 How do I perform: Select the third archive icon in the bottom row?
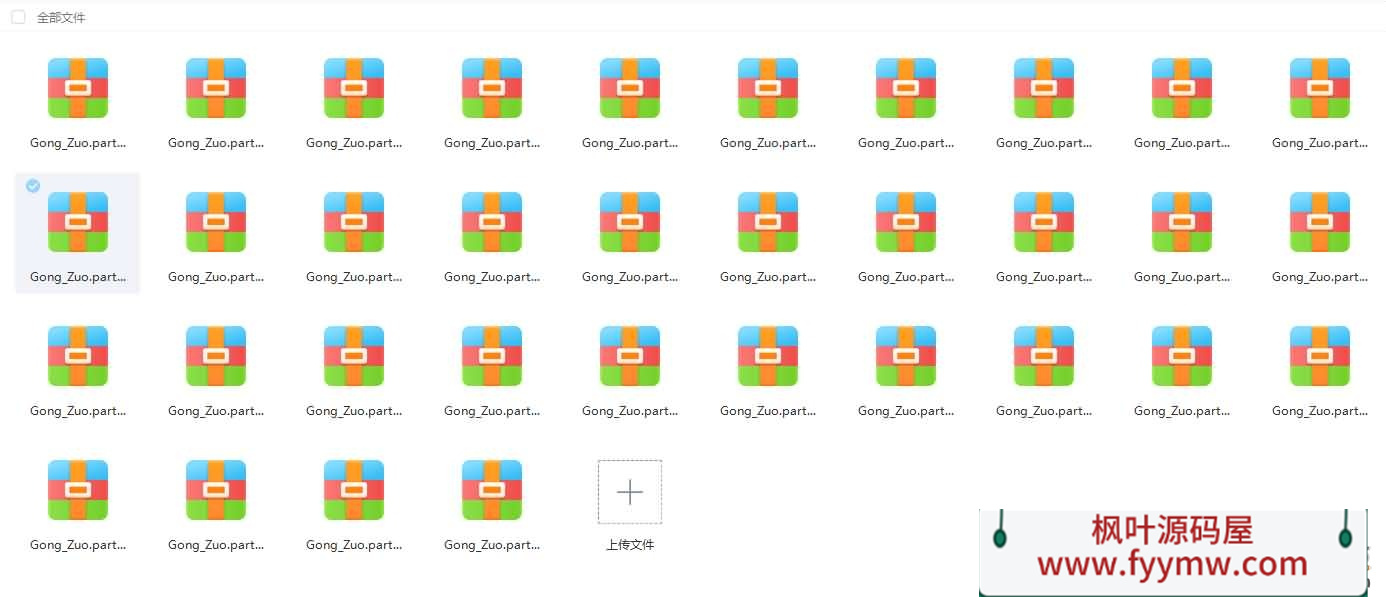pyautogui.click(x=353, y=490)
